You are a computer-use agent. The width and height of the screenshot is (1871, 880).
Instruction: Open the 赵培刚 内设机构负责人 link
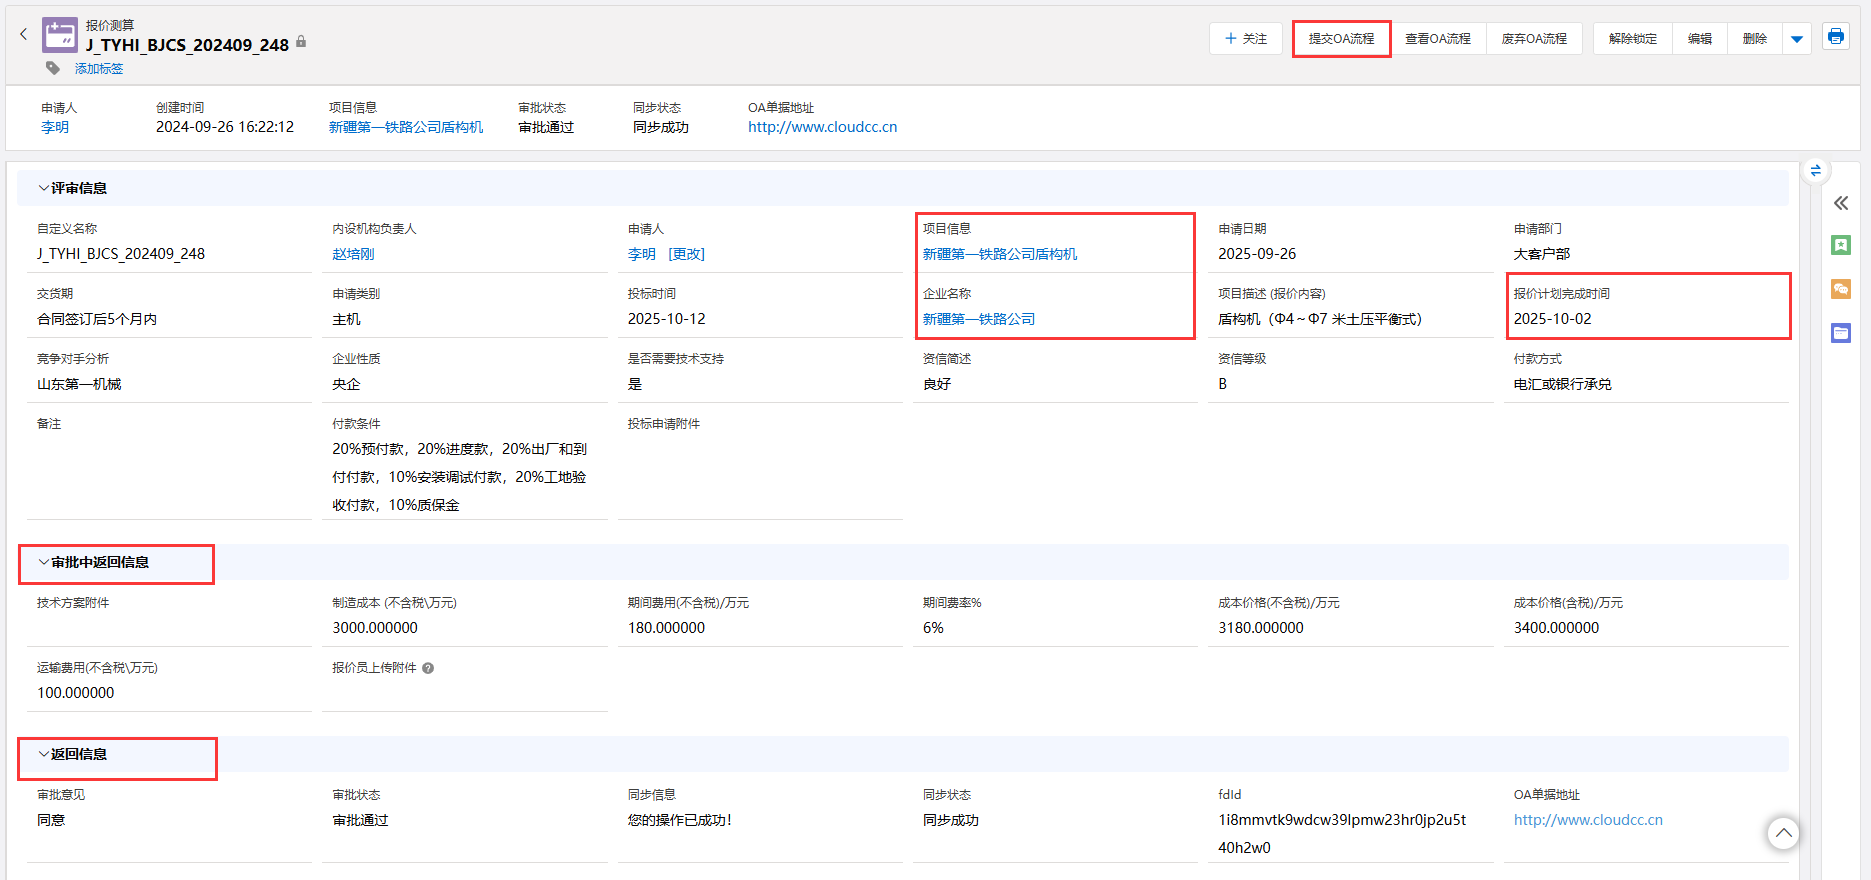353,254
